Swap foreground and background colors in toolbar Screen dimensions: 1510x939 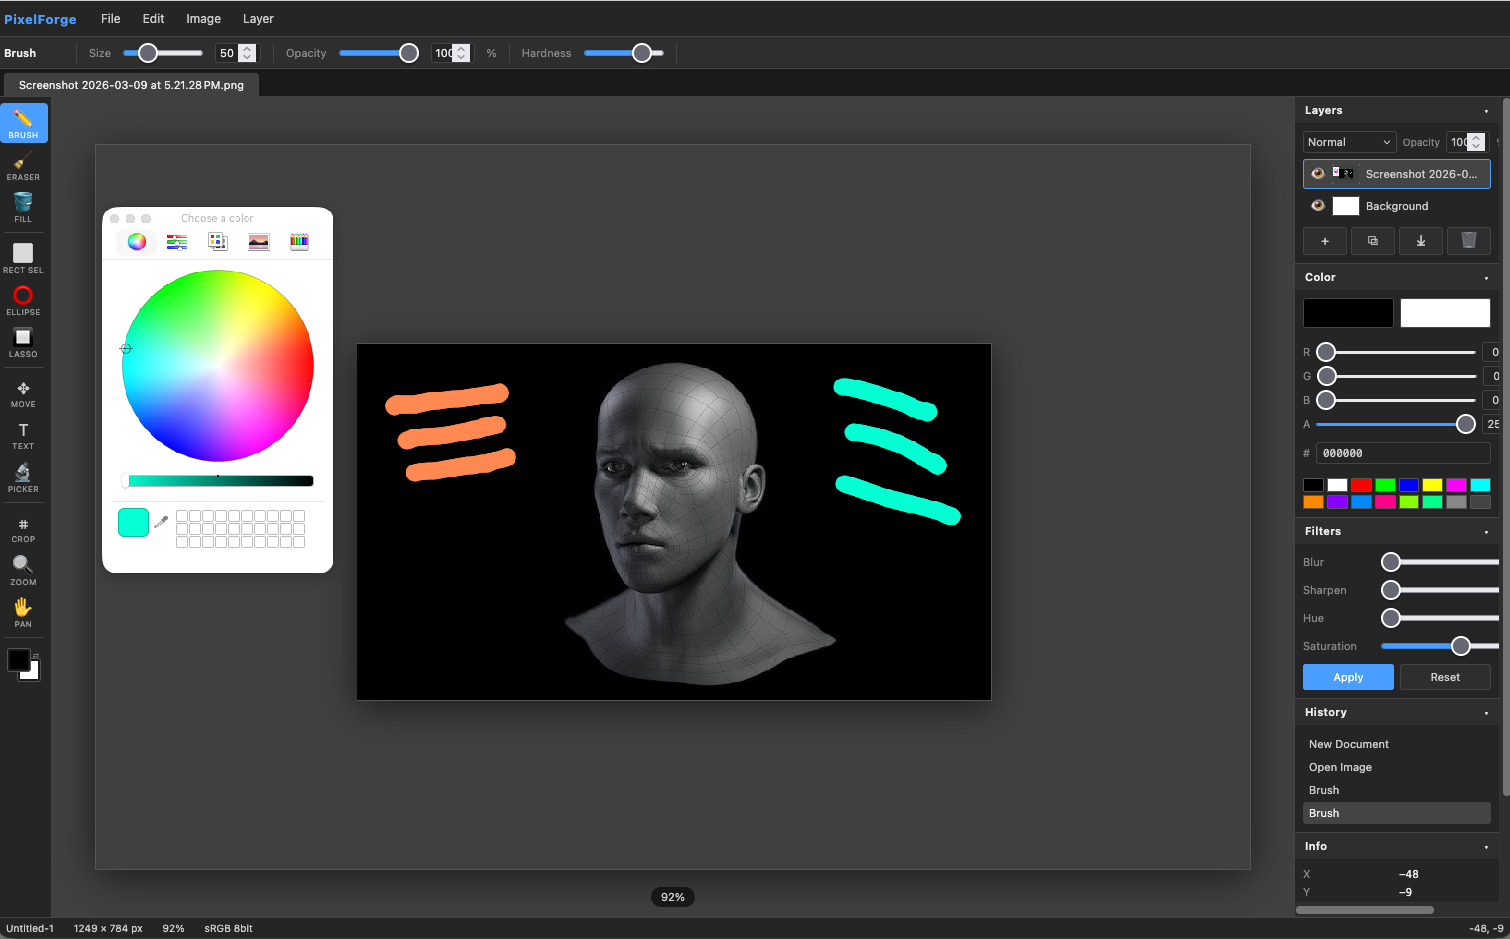click(x=36, y=656)
